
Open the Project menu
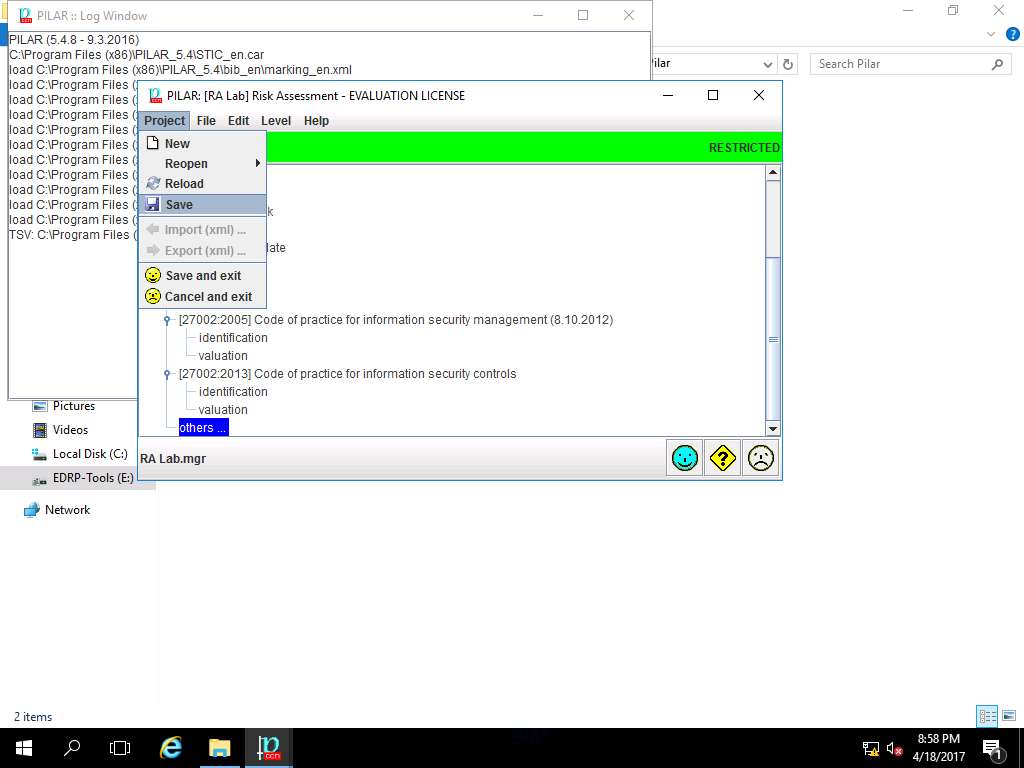(165, 121)
